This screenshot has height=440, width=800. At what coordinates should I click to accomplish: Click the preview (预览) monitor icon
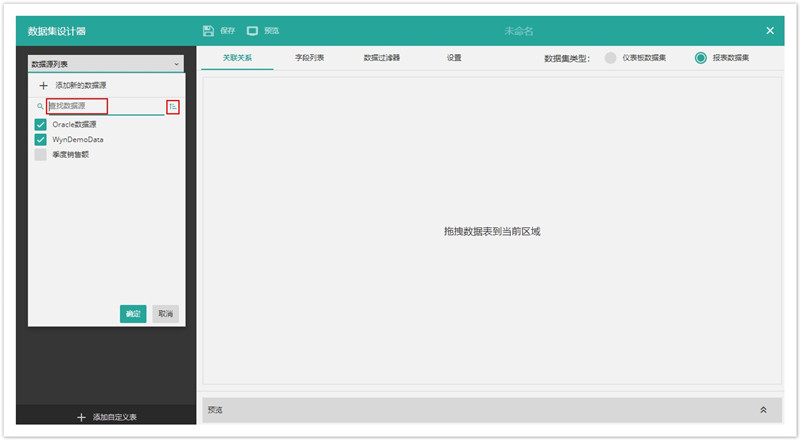click(252, 31)
